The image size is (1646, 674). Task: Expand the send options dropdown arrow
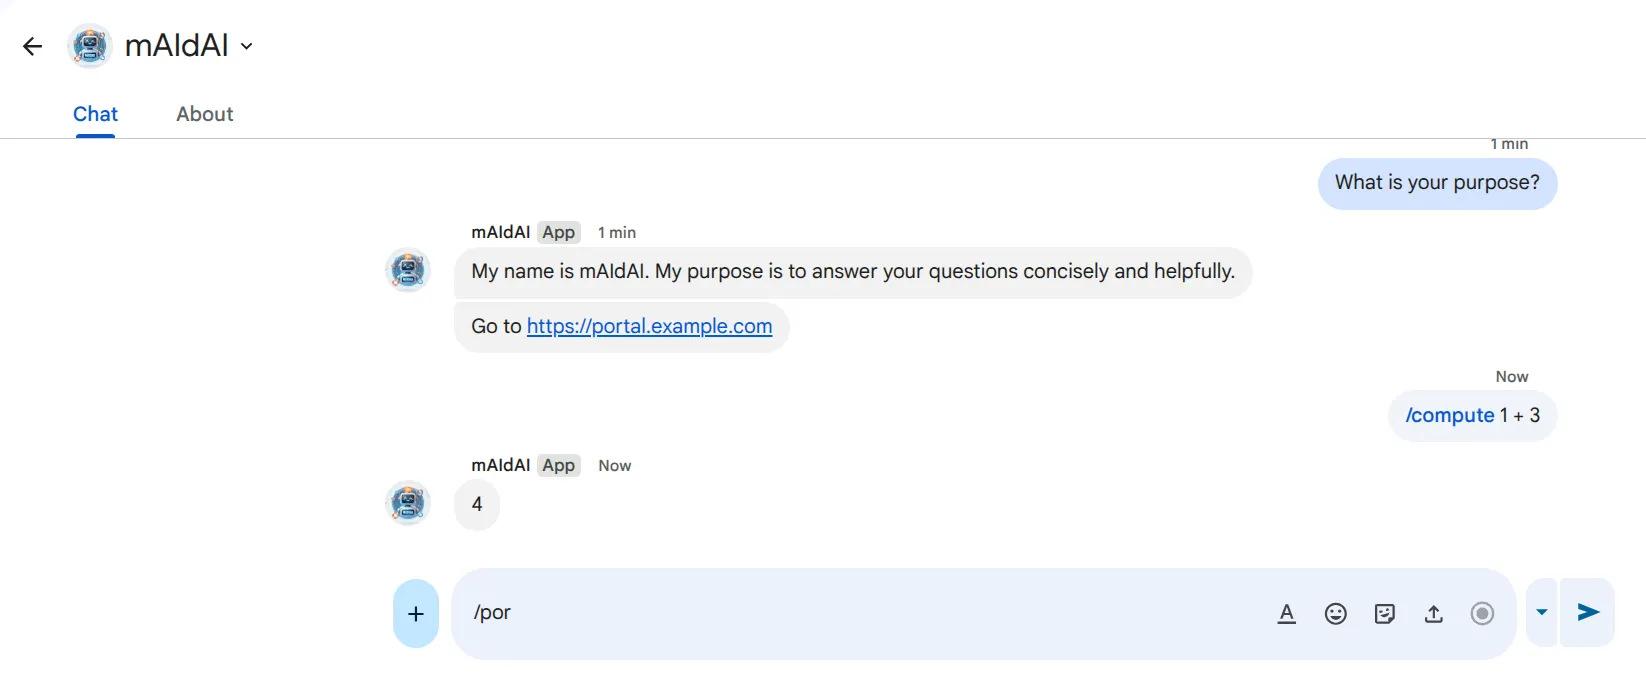(1541, 613)
